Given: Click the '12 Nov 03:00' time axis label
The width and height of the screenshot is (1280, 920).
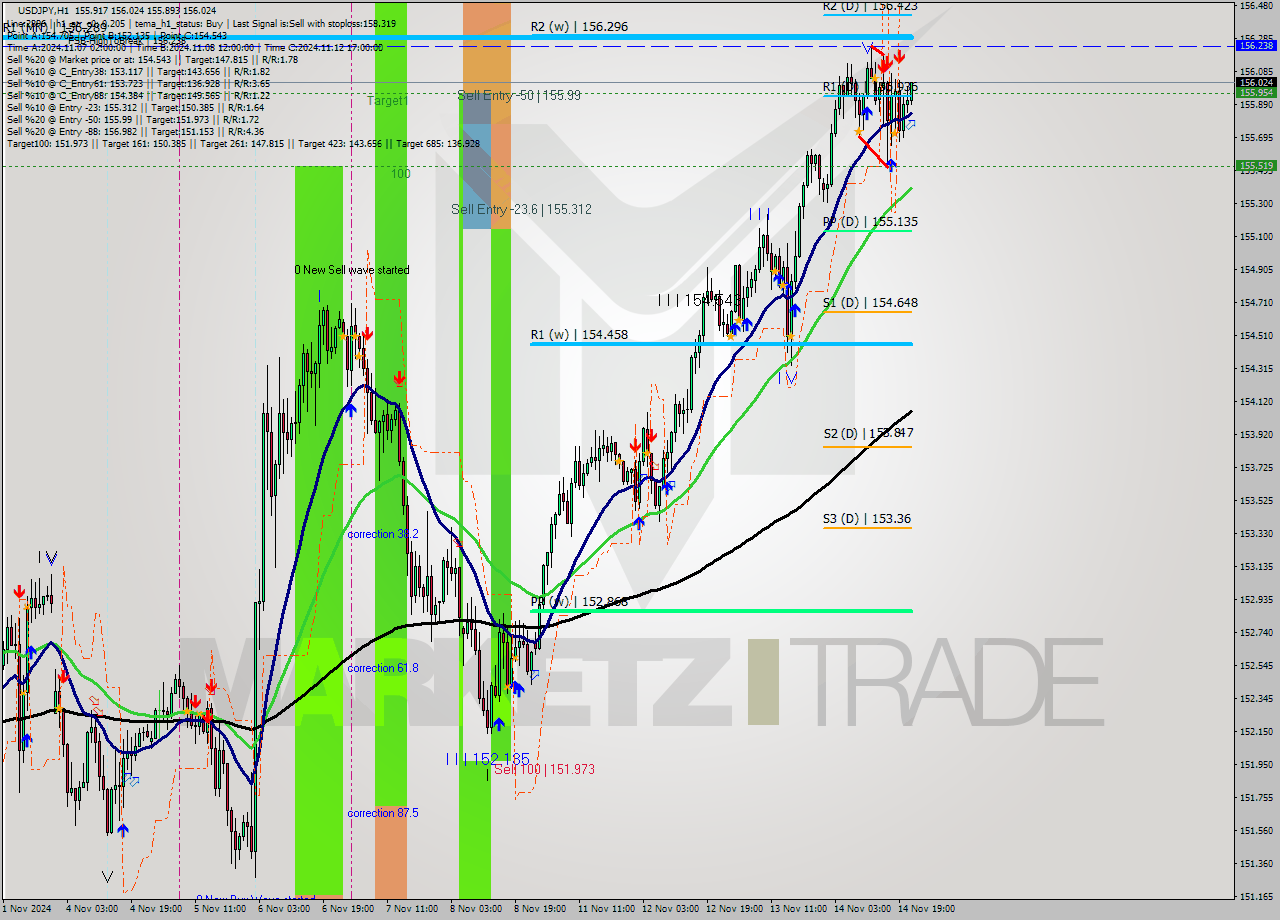Looking at the screenshot, I should click(x=672, y=909).
